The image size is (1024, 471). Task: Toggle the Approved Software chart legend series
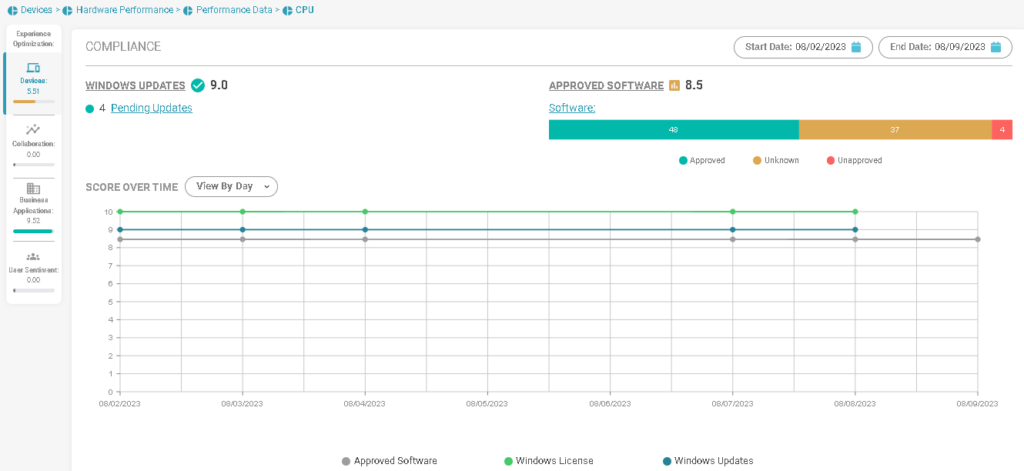pyautogui.click(x=389, y=461)
